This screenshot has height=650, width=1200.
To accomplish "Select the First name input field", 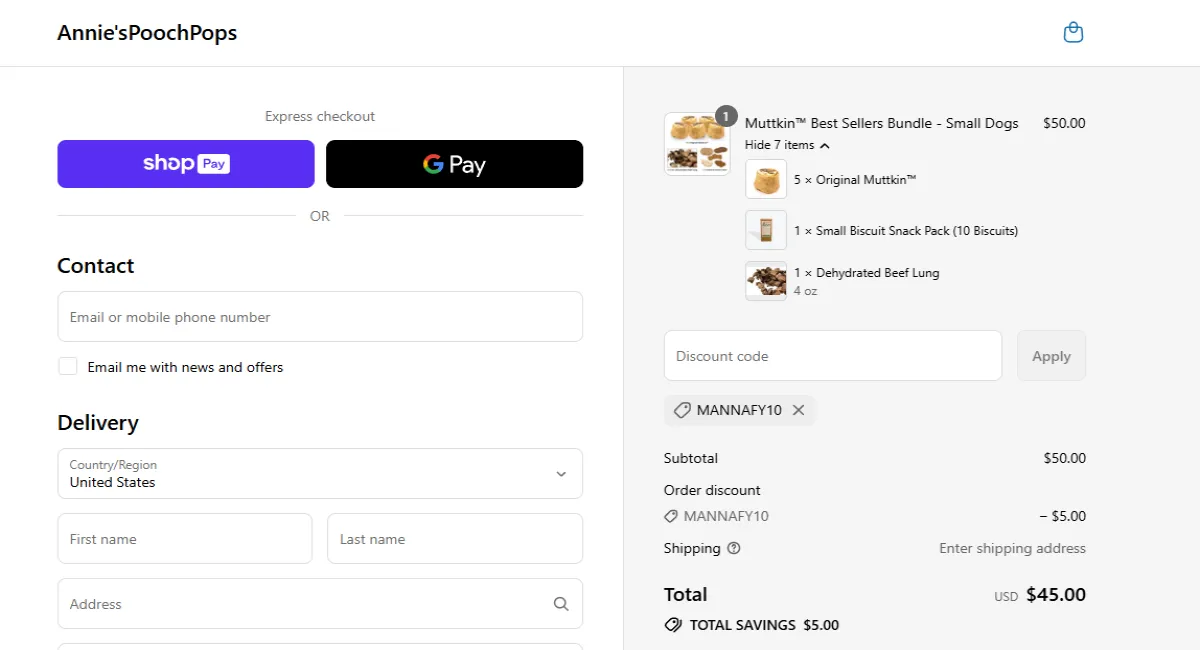I will click(x=185, y=539).
